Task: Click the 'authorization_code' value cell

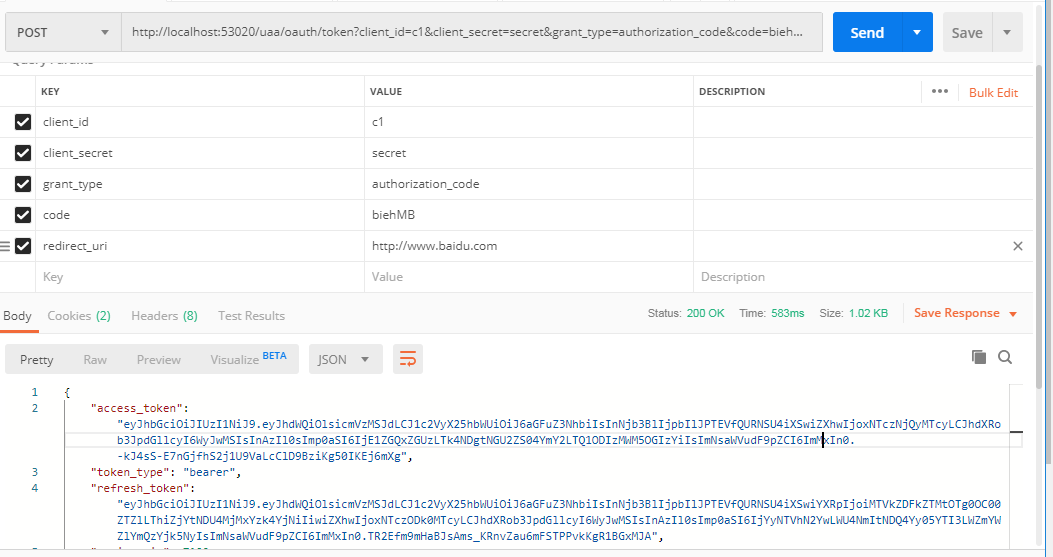Action: pyautogui.click(x=529, y=183)
